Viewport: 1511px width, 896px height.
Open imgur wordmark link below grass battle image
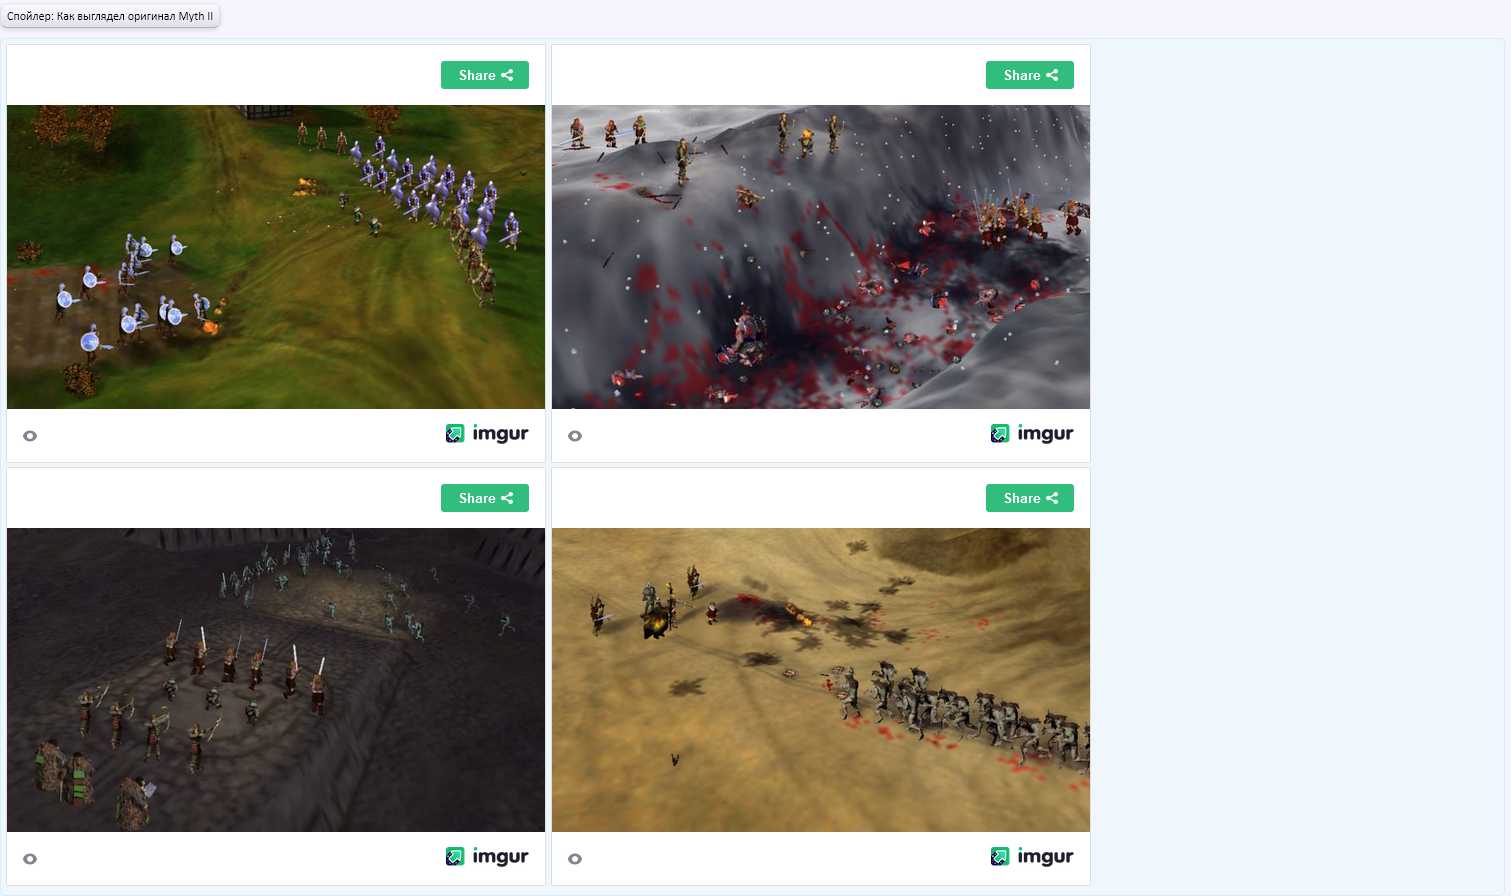[500, 433]
